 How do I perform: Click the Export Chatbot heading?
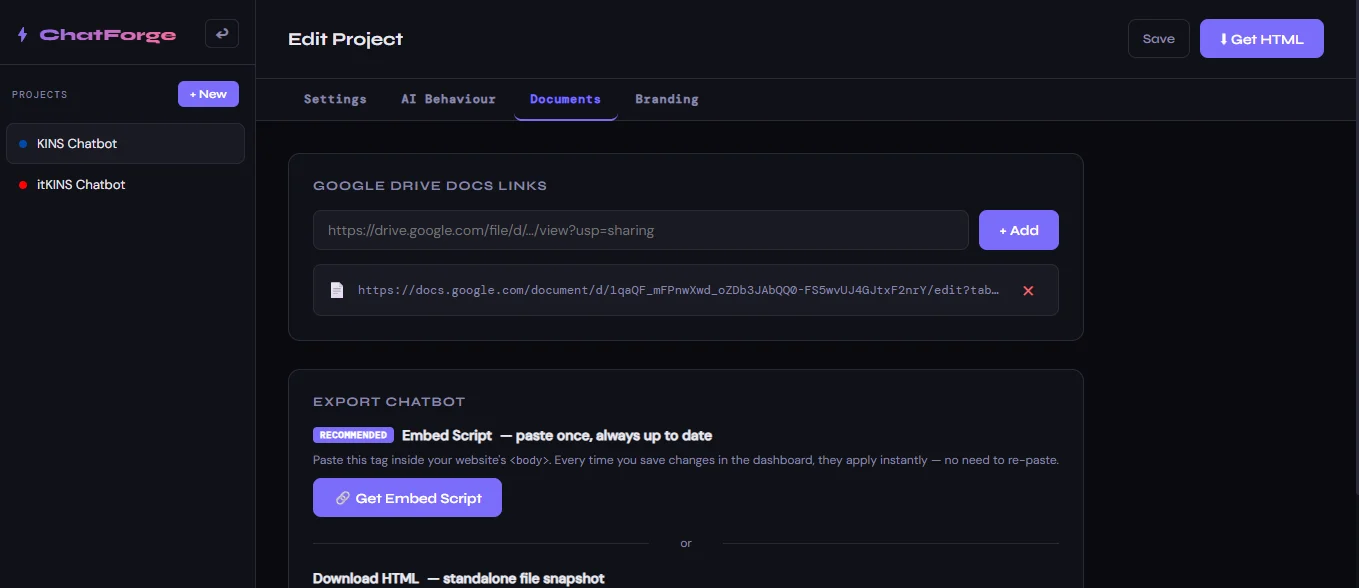pyautogui.click(x=389, y=402)
